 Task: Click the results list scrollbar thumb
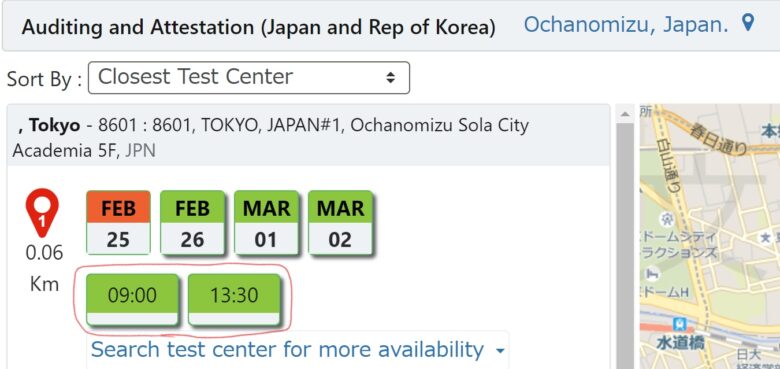(x=625, y=246)
